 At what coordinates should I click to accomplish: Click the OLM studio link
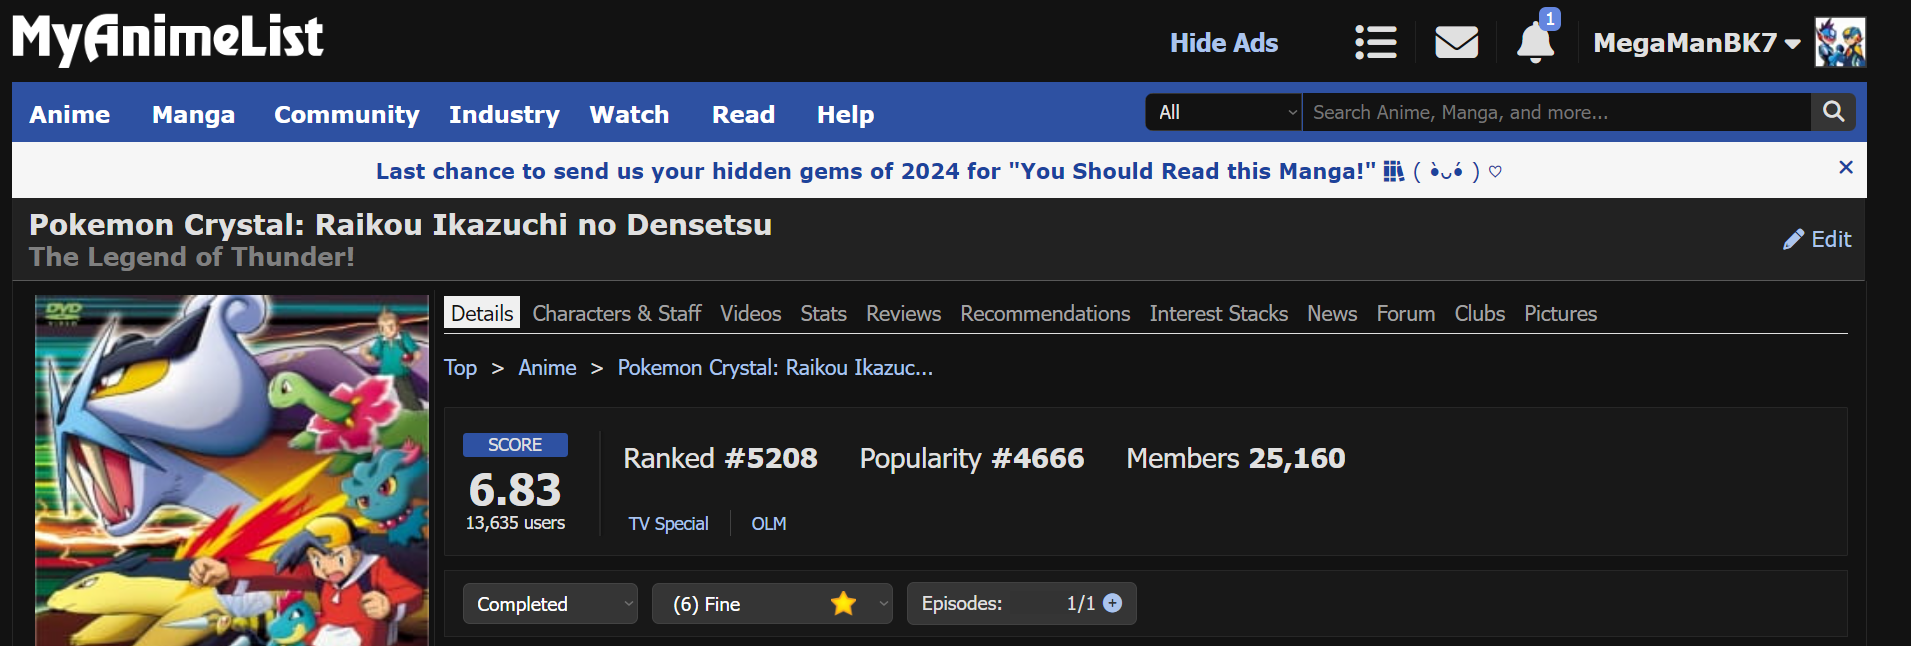point(769,524)
